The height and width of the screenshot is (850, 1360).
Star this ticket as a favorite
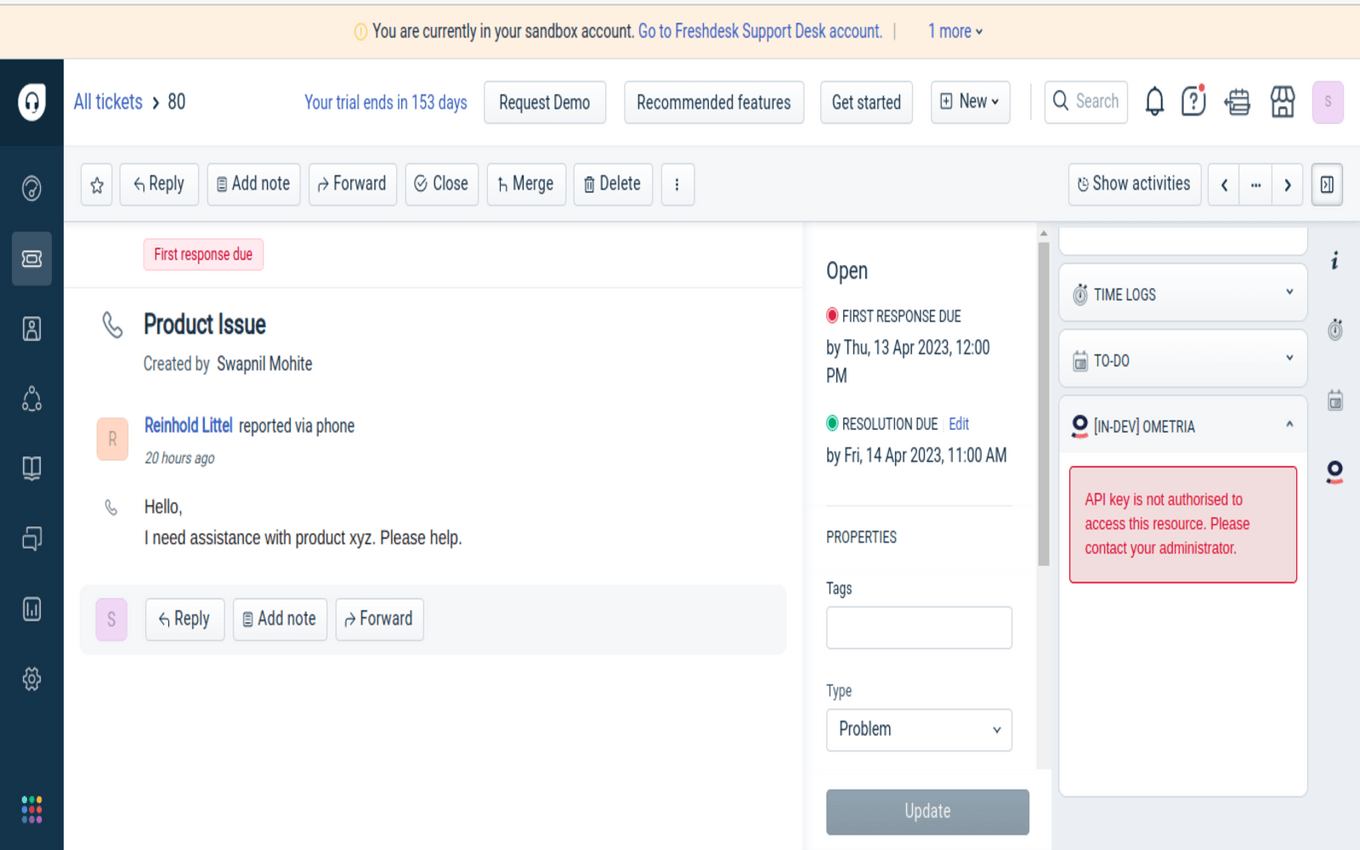point(96,184)
